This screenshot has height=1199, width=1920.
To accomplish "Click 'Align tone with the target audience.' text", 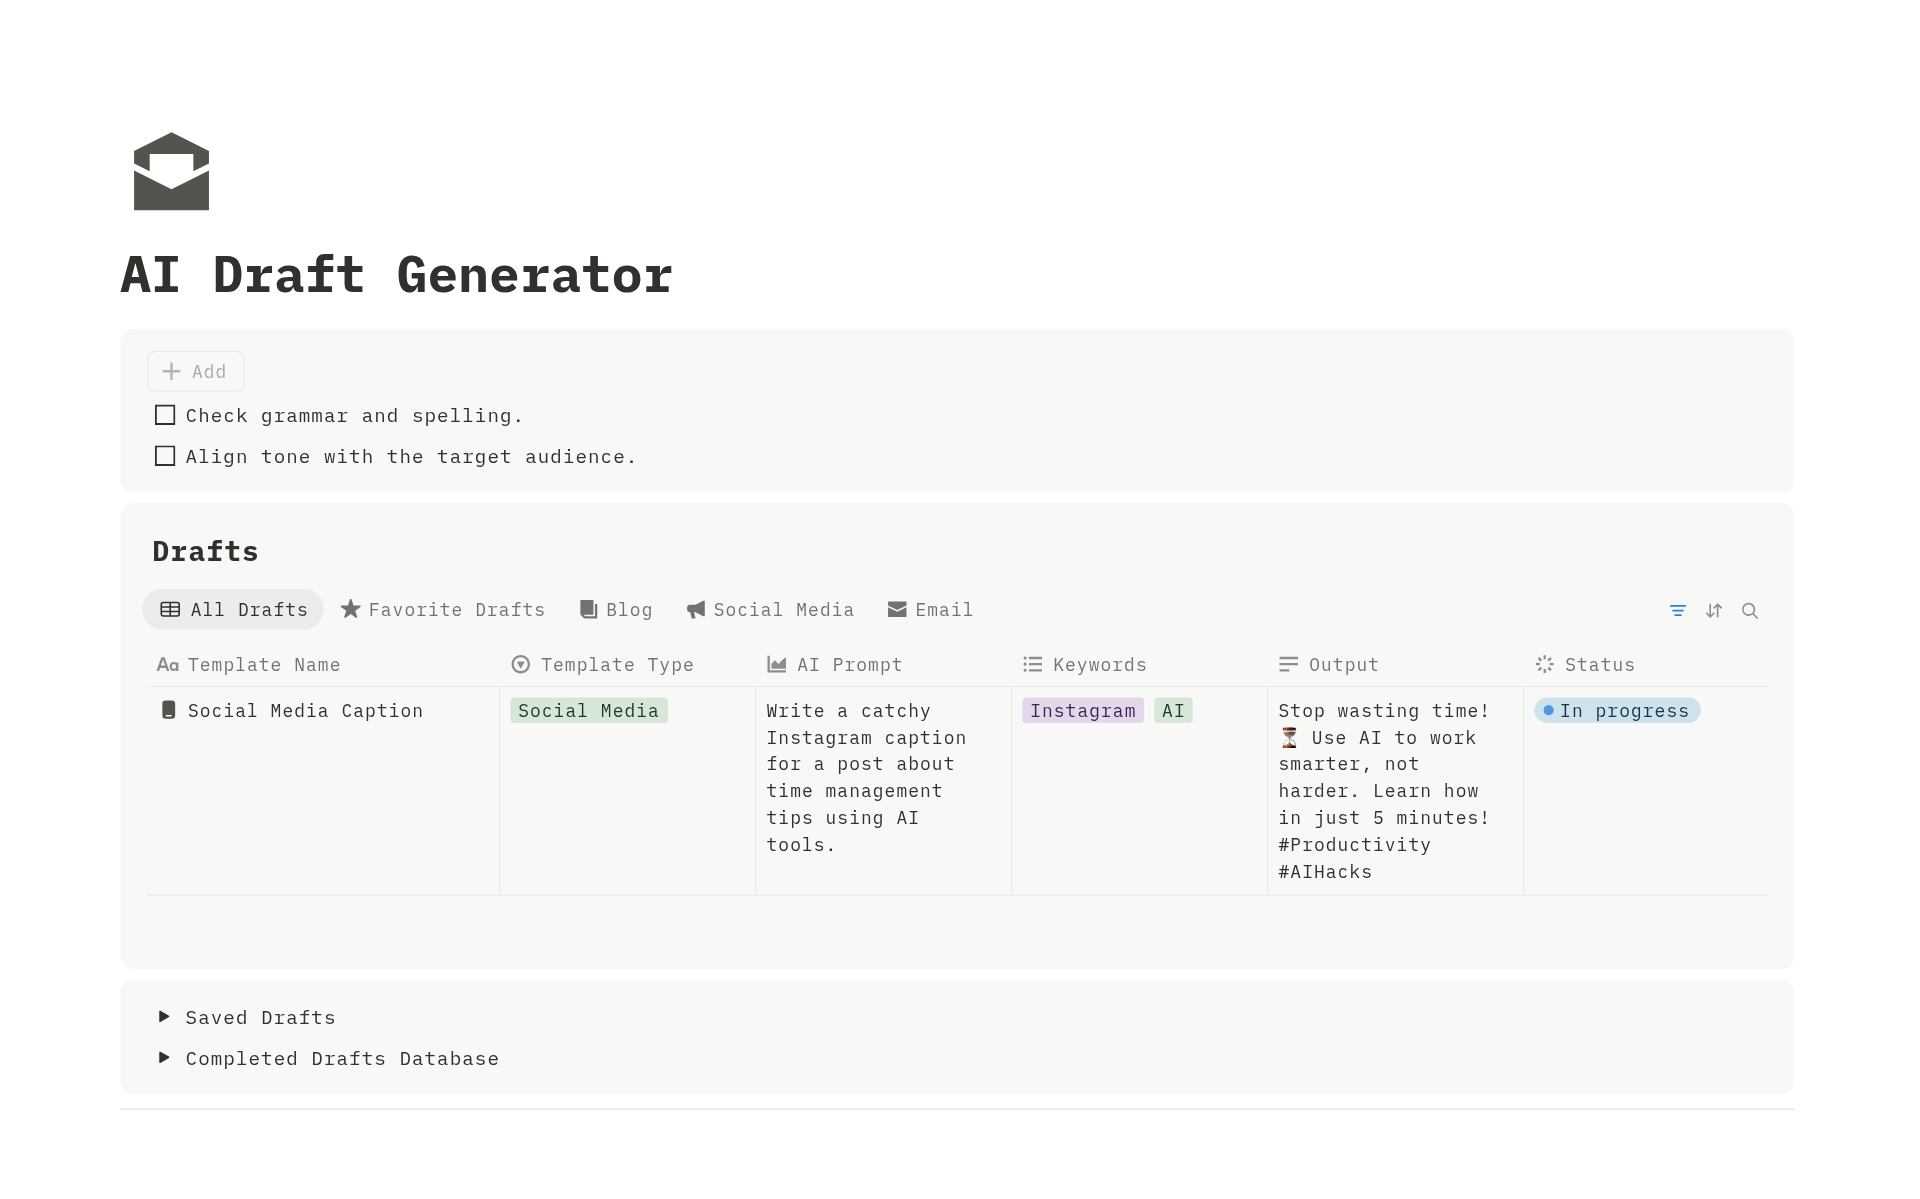I will 411,457.
